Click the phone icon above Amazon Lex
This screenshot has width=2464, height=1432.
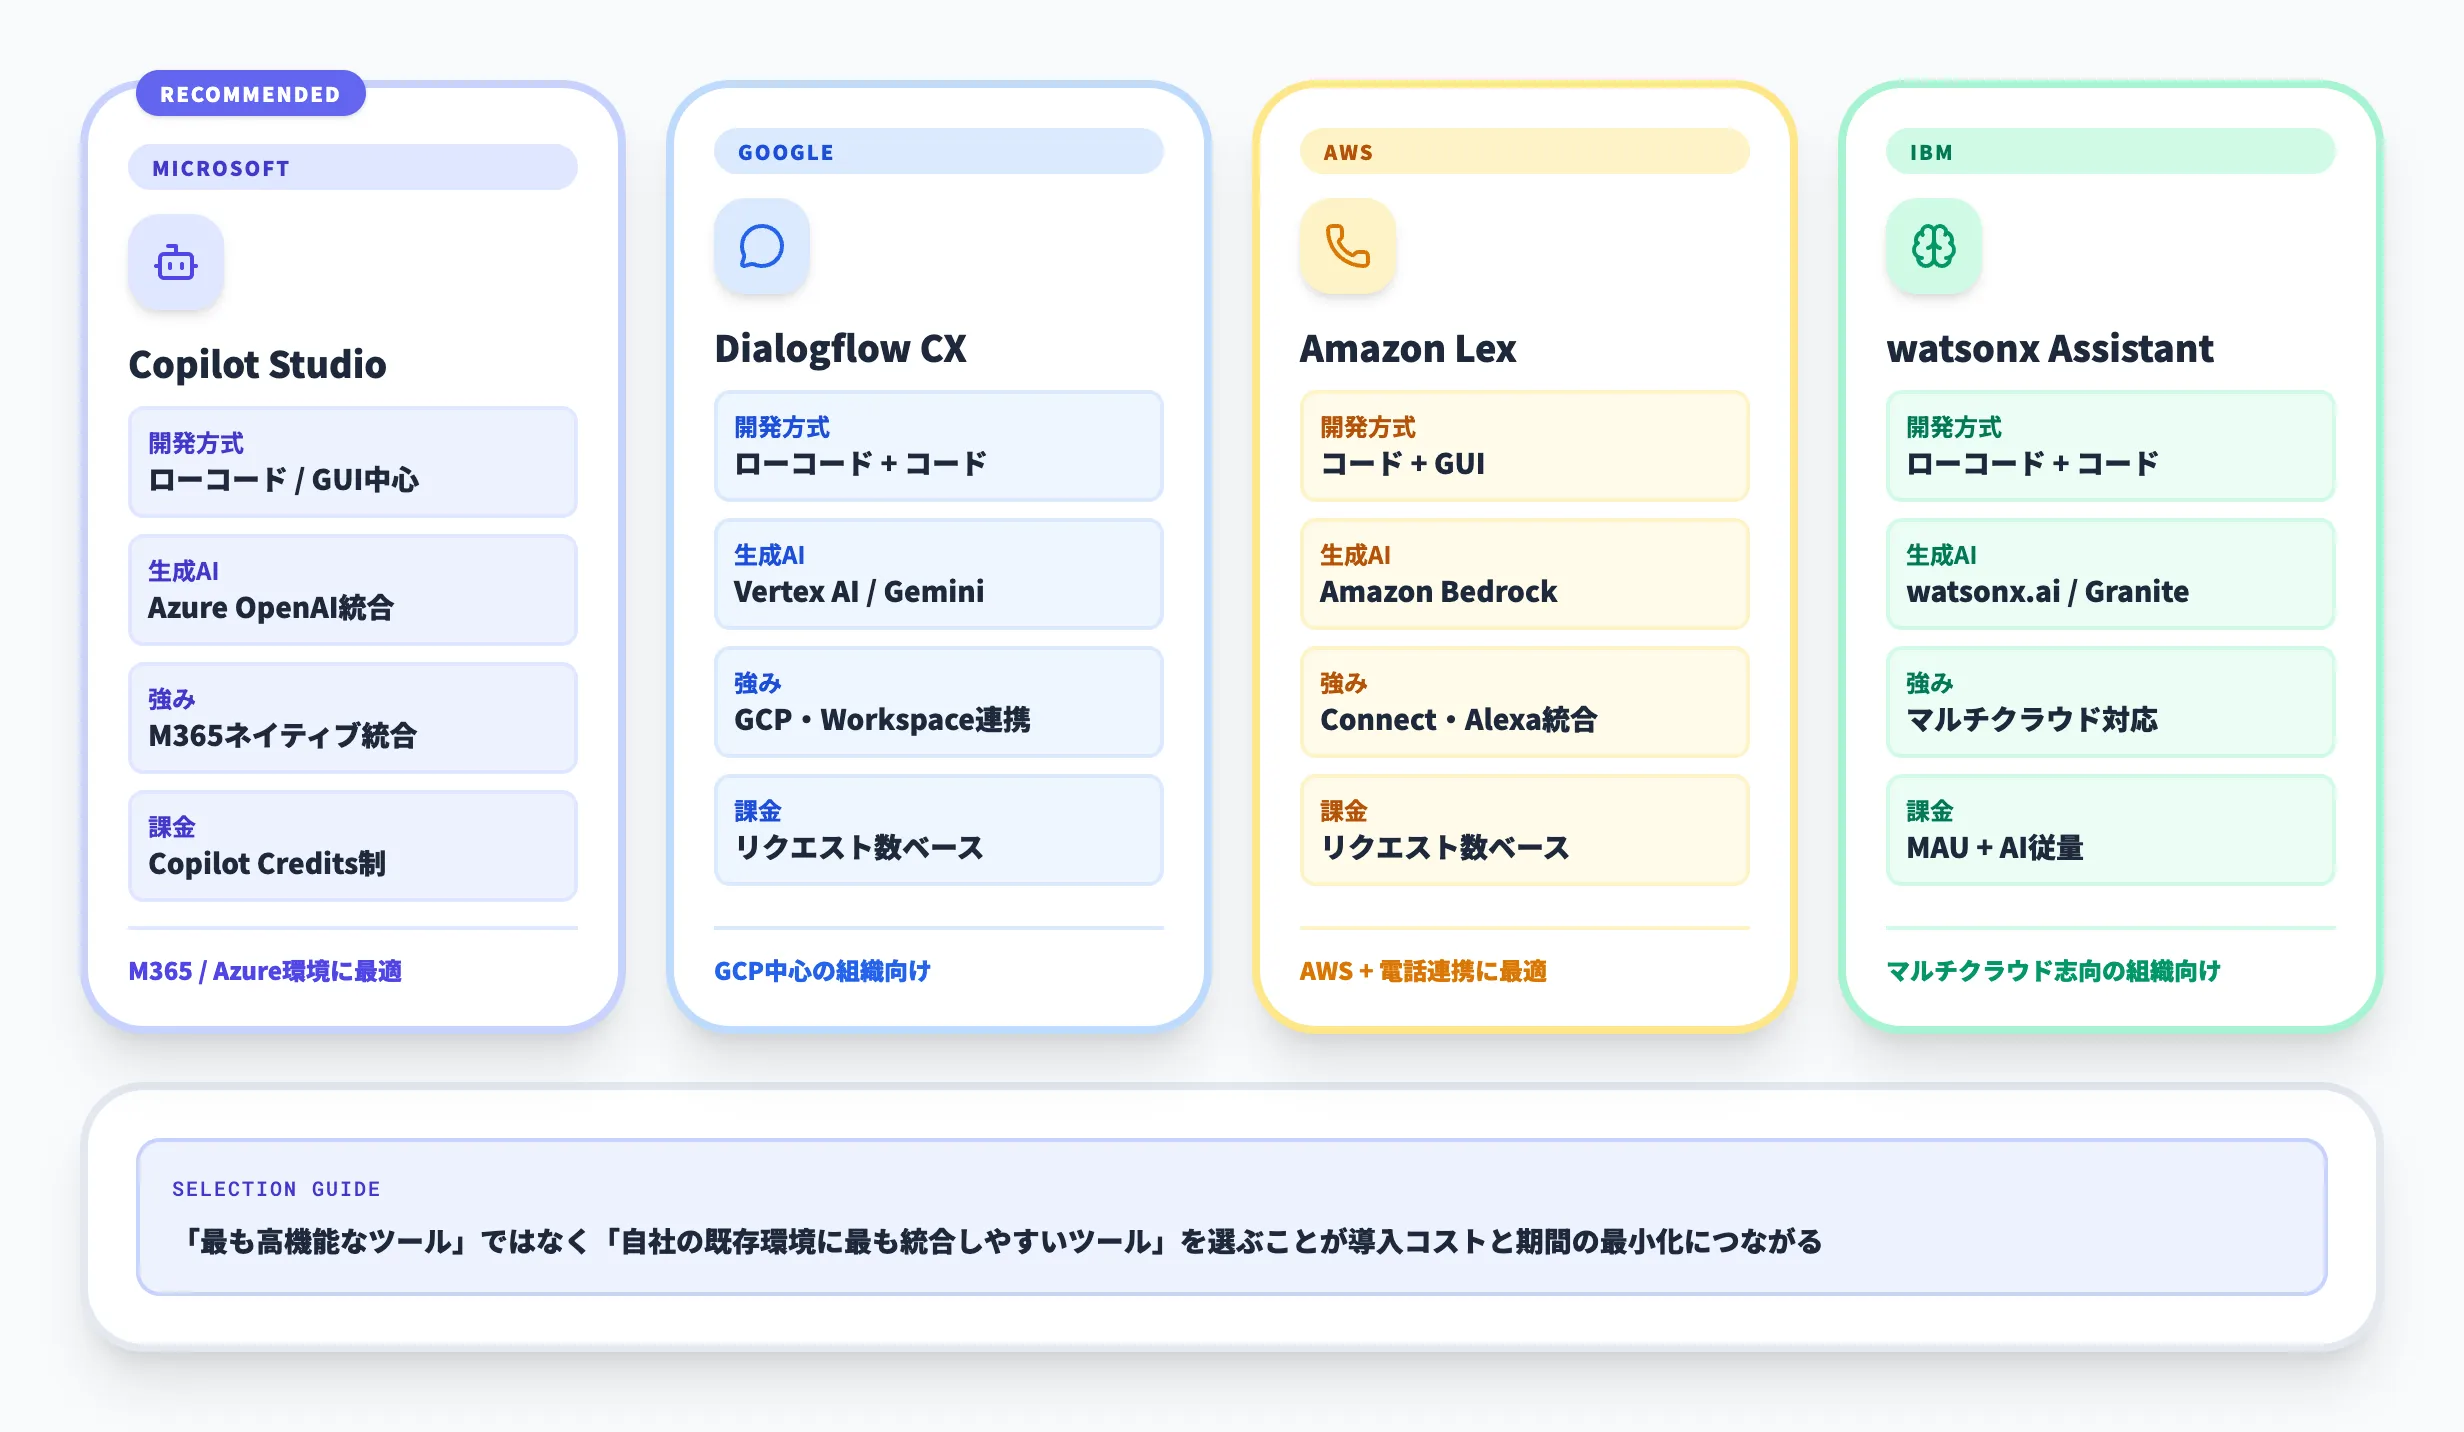(1346, 246)
